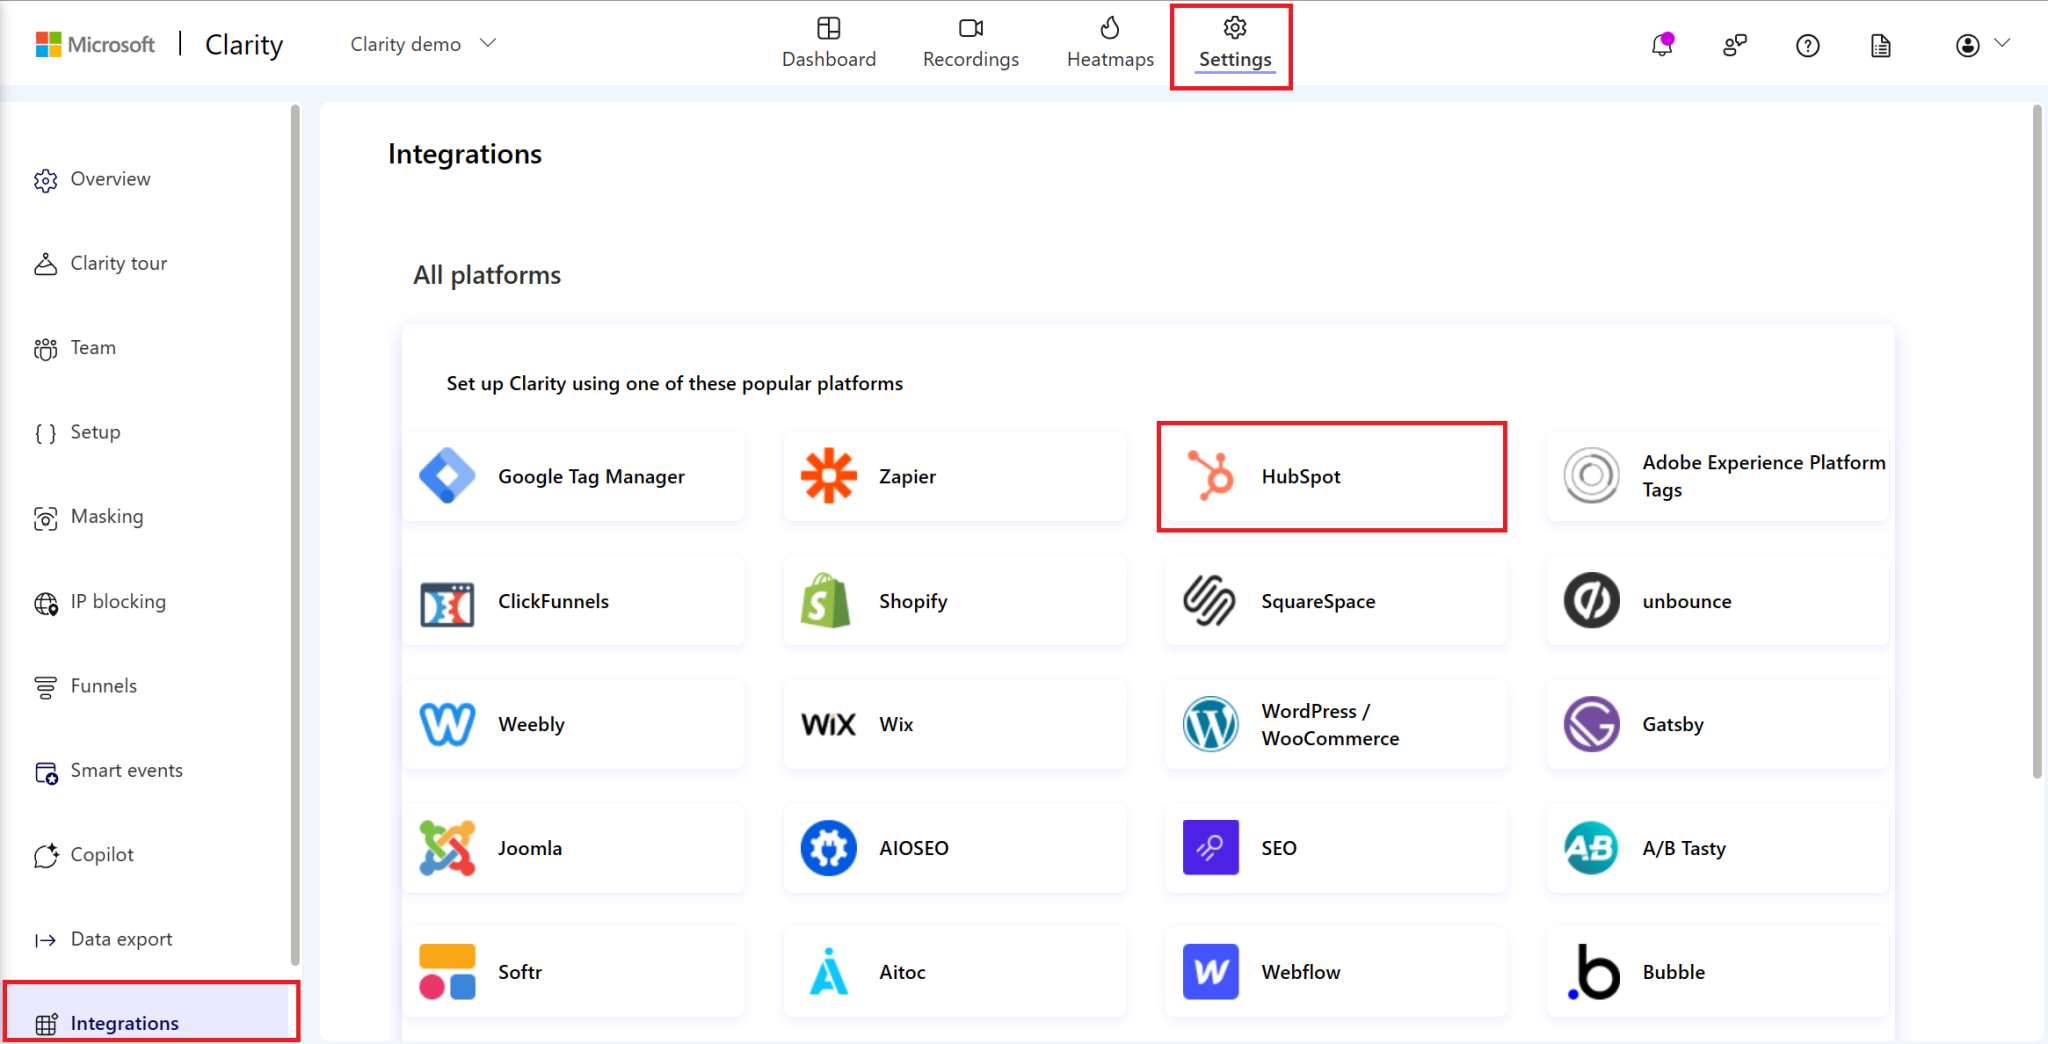Click the documentation page icon

(1880, 45)
